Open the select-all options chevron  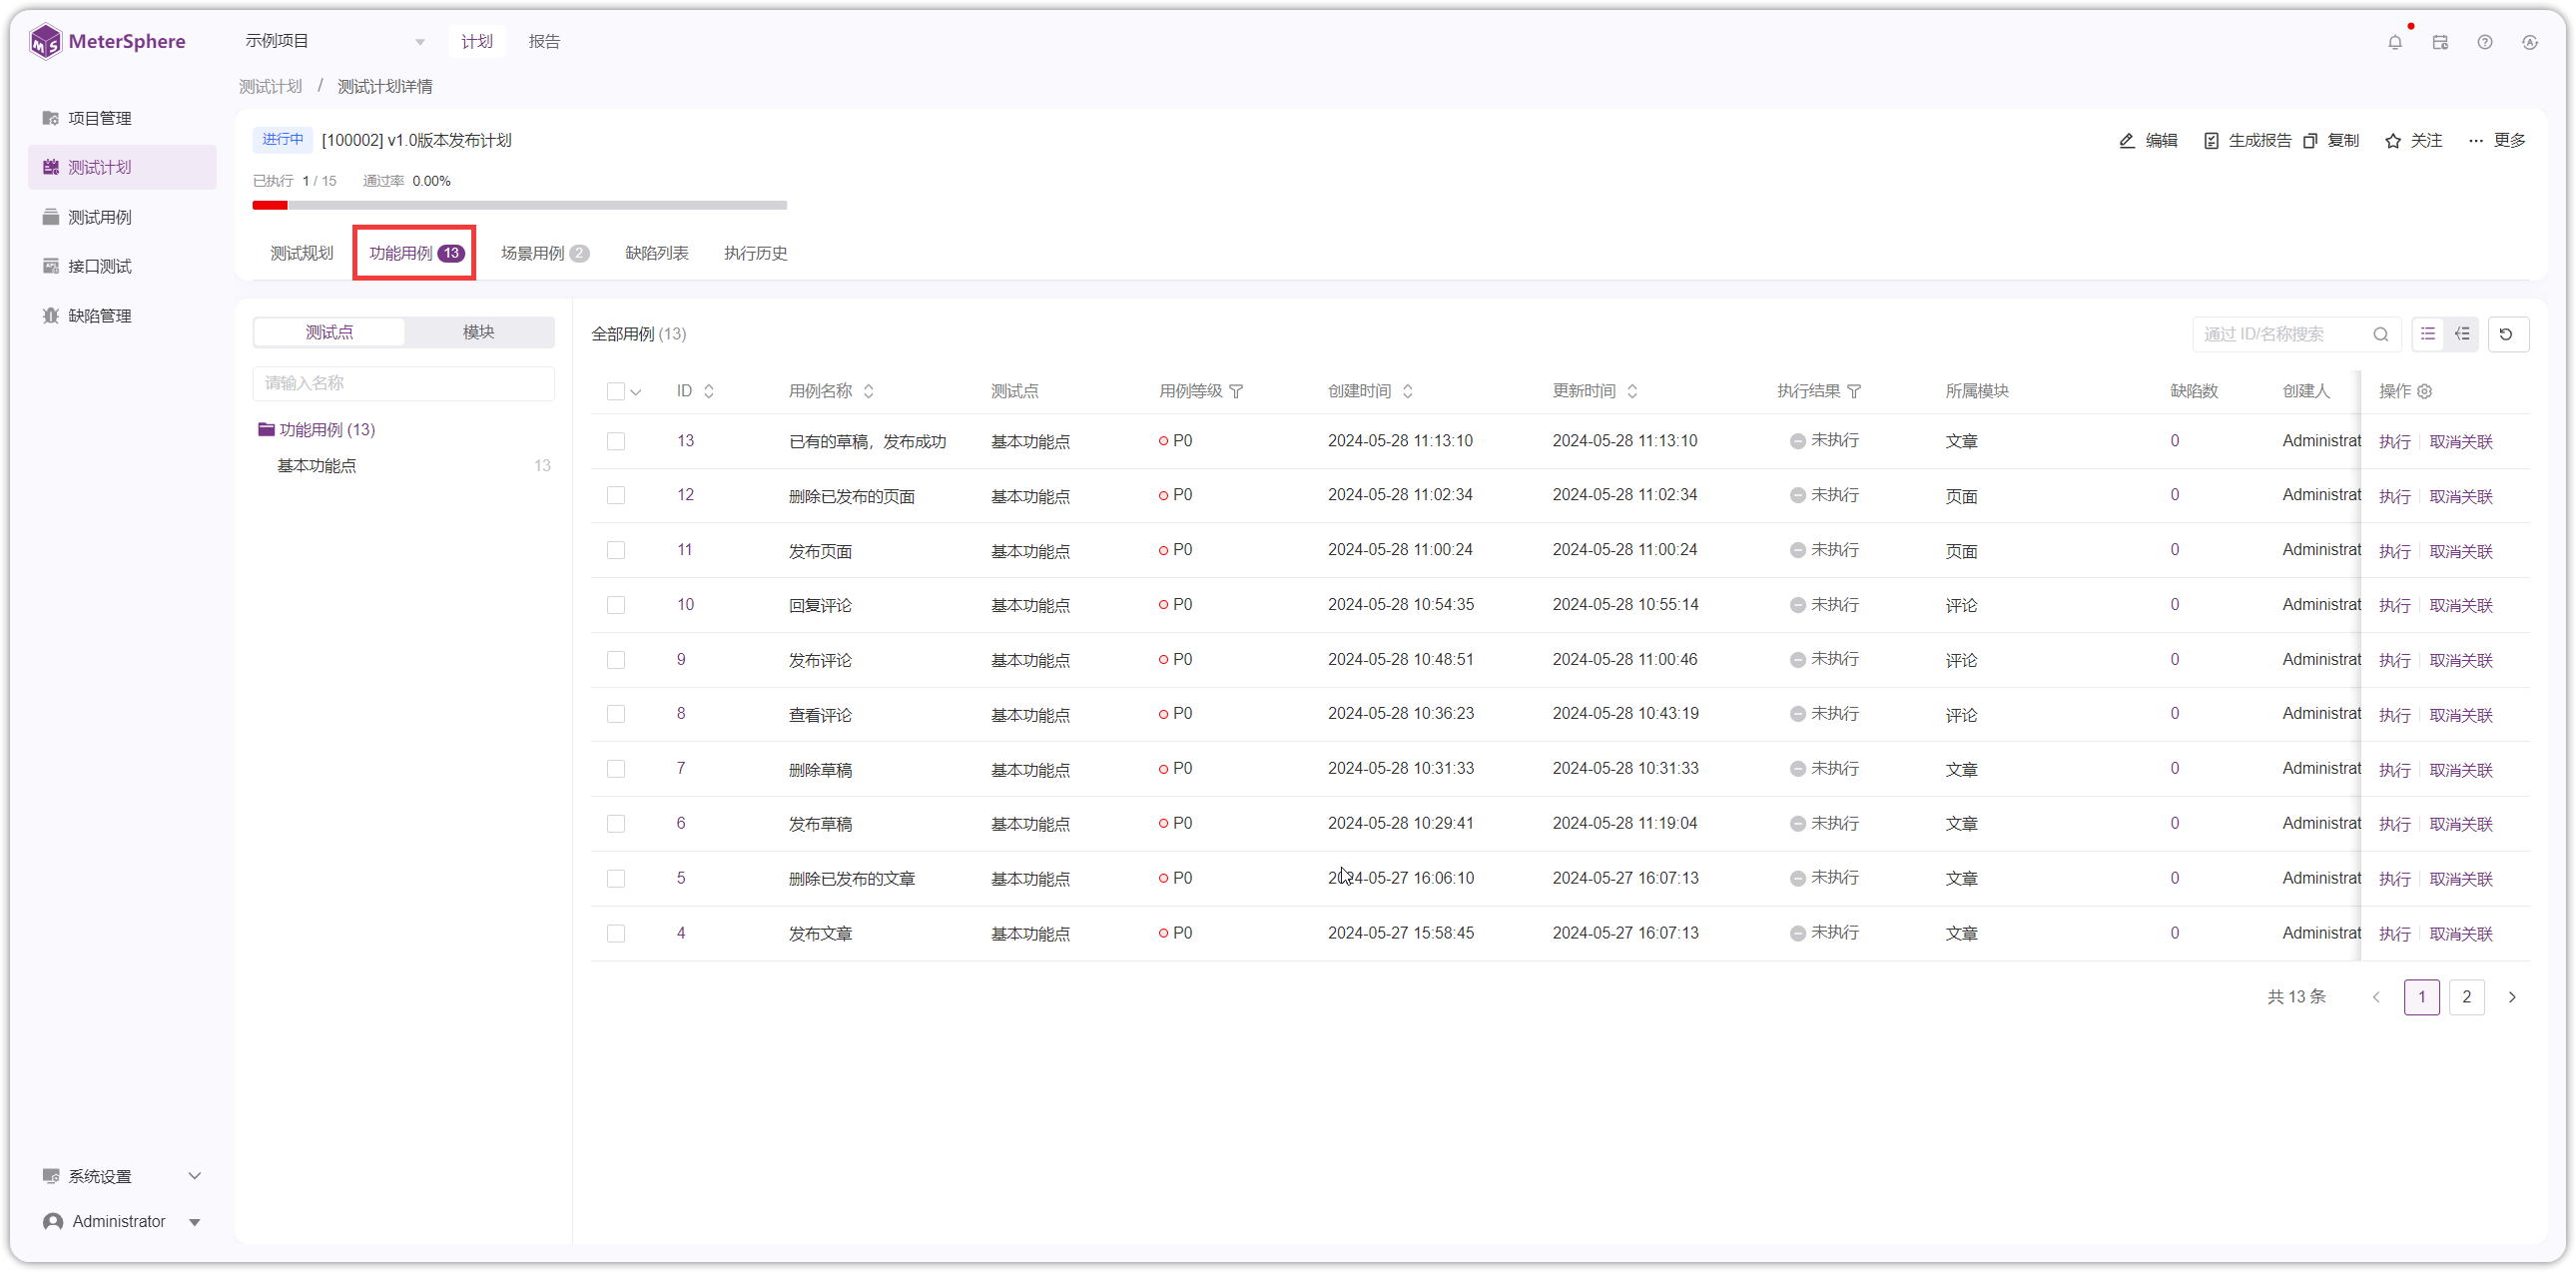click(636, 392)
